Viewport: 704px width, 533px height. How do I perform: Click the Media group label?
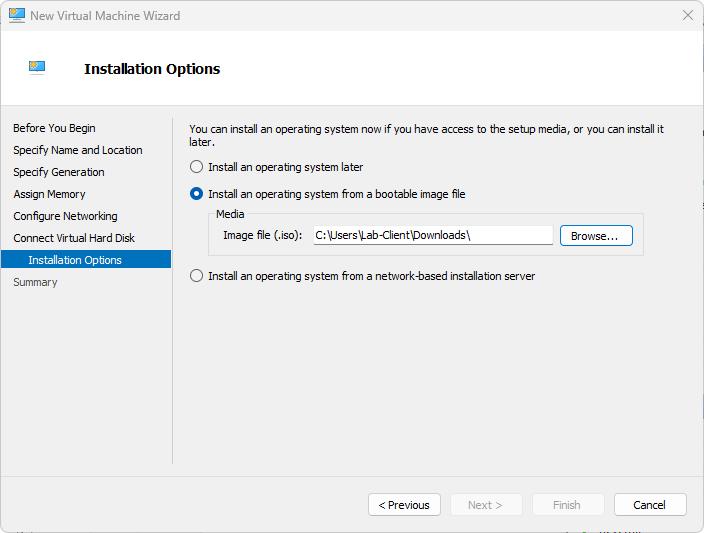click(x=230, y=214)
